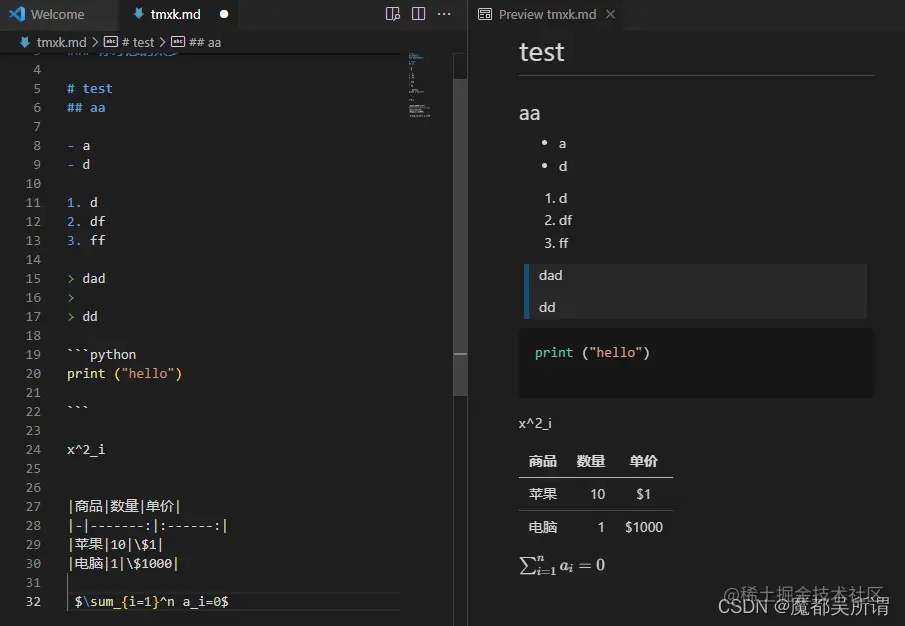The height and width of the screenshot is (626, 905).
Task: Click the '3. ff' item in preview
Action: 556,243
